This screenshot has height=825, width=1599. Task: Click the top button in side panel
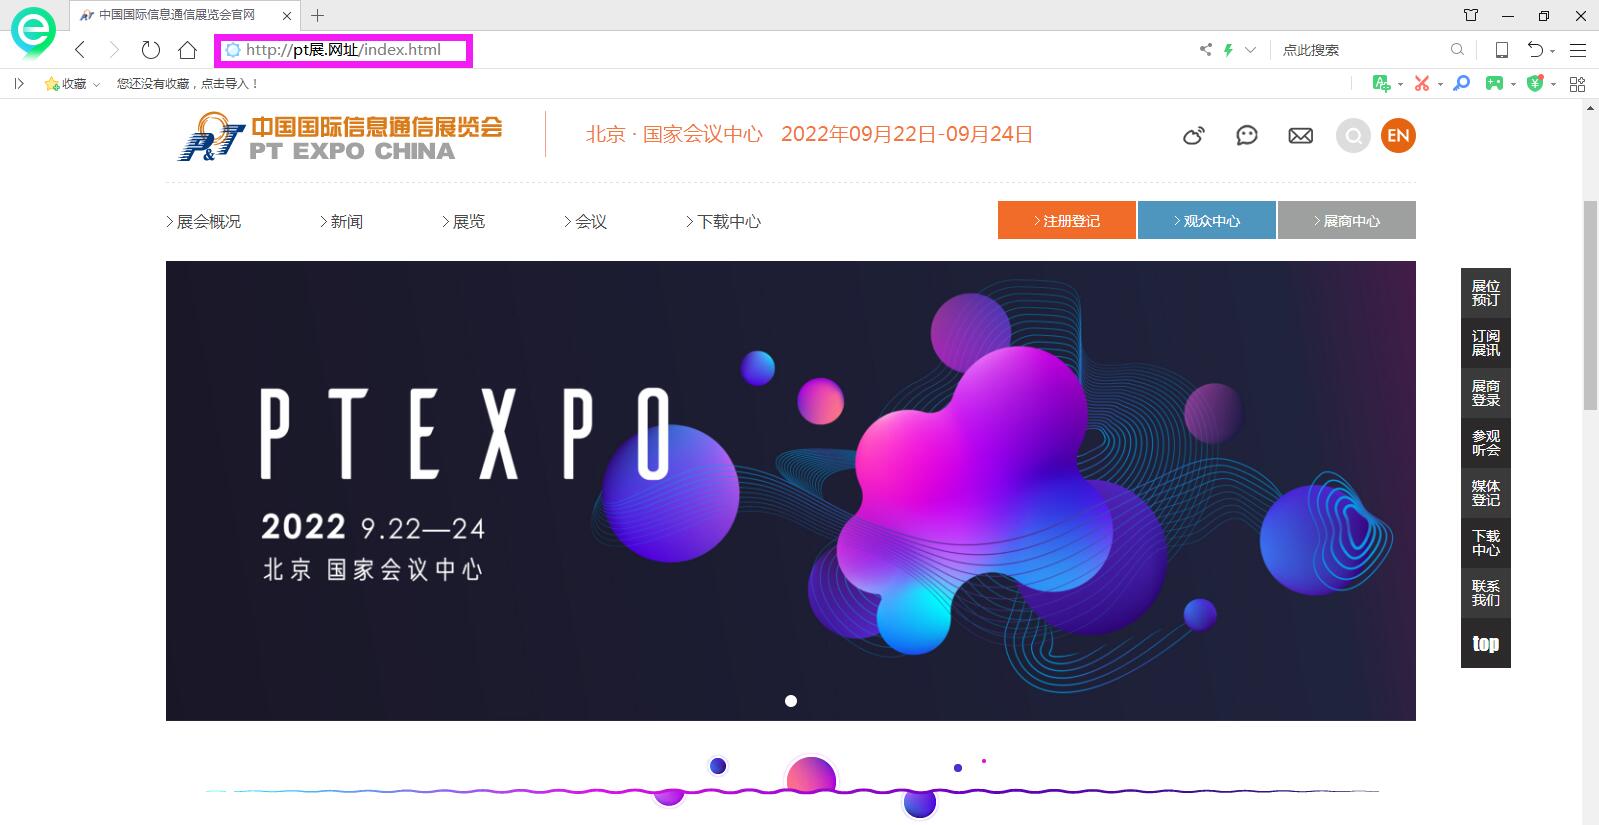click(x=1485, y=643)
